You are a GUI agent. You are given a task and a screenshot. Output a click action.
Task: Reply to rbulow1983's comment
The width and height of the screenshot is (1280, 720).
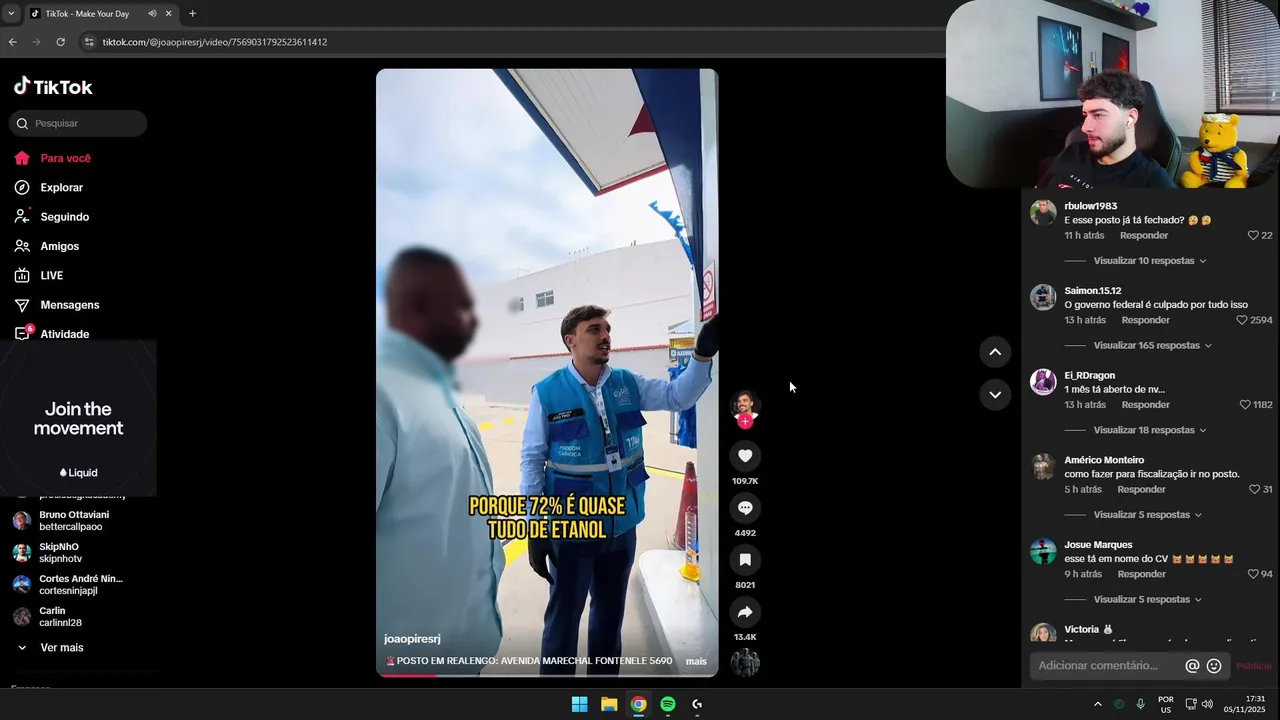point(1144,236)
